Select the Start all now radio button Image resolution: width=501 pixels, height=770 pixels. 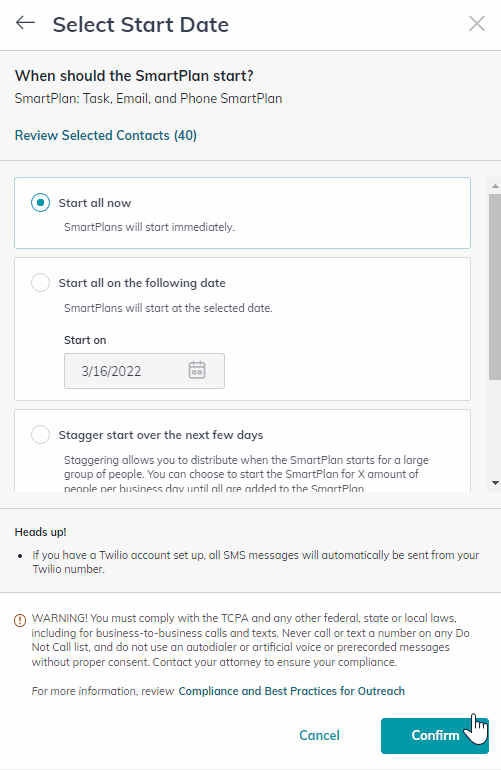click(x=40, y=202)
